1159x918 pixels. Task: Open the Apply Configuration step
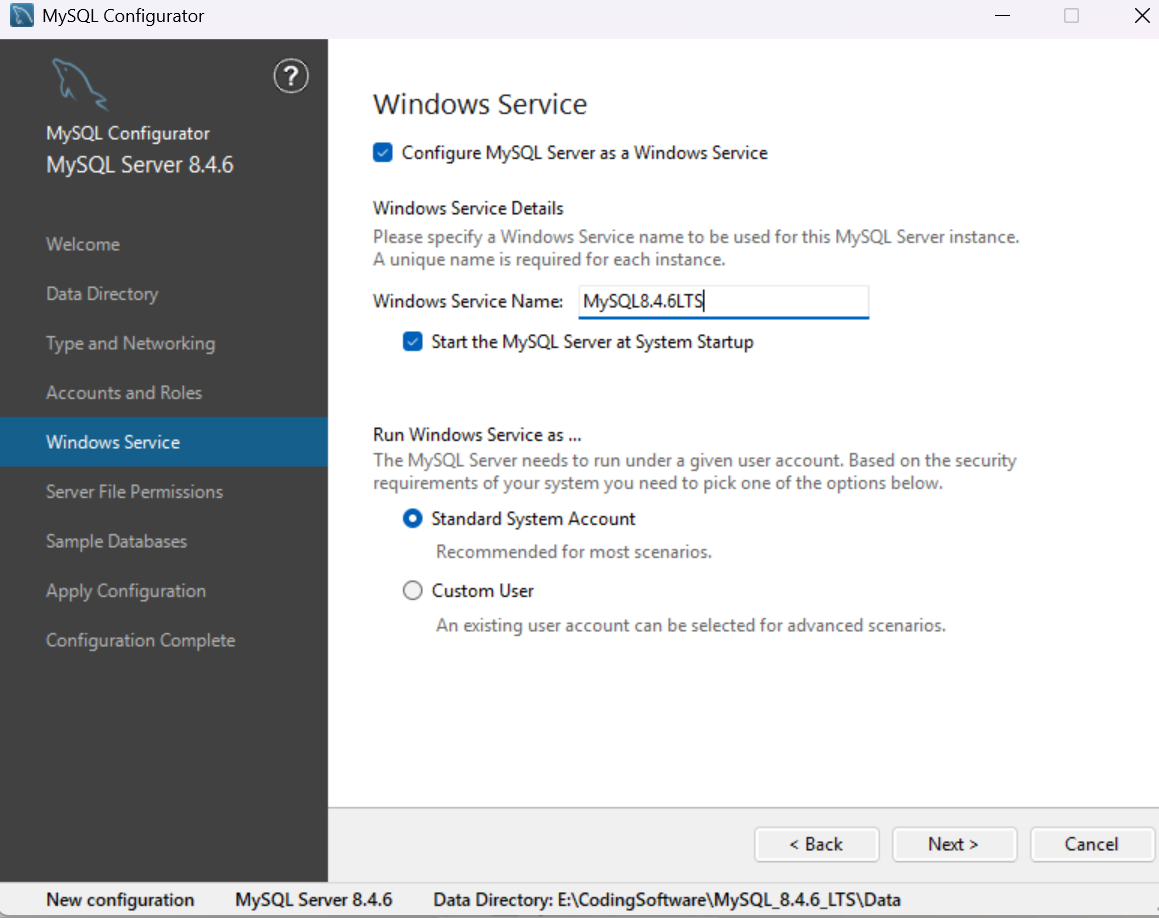(125, 590)
